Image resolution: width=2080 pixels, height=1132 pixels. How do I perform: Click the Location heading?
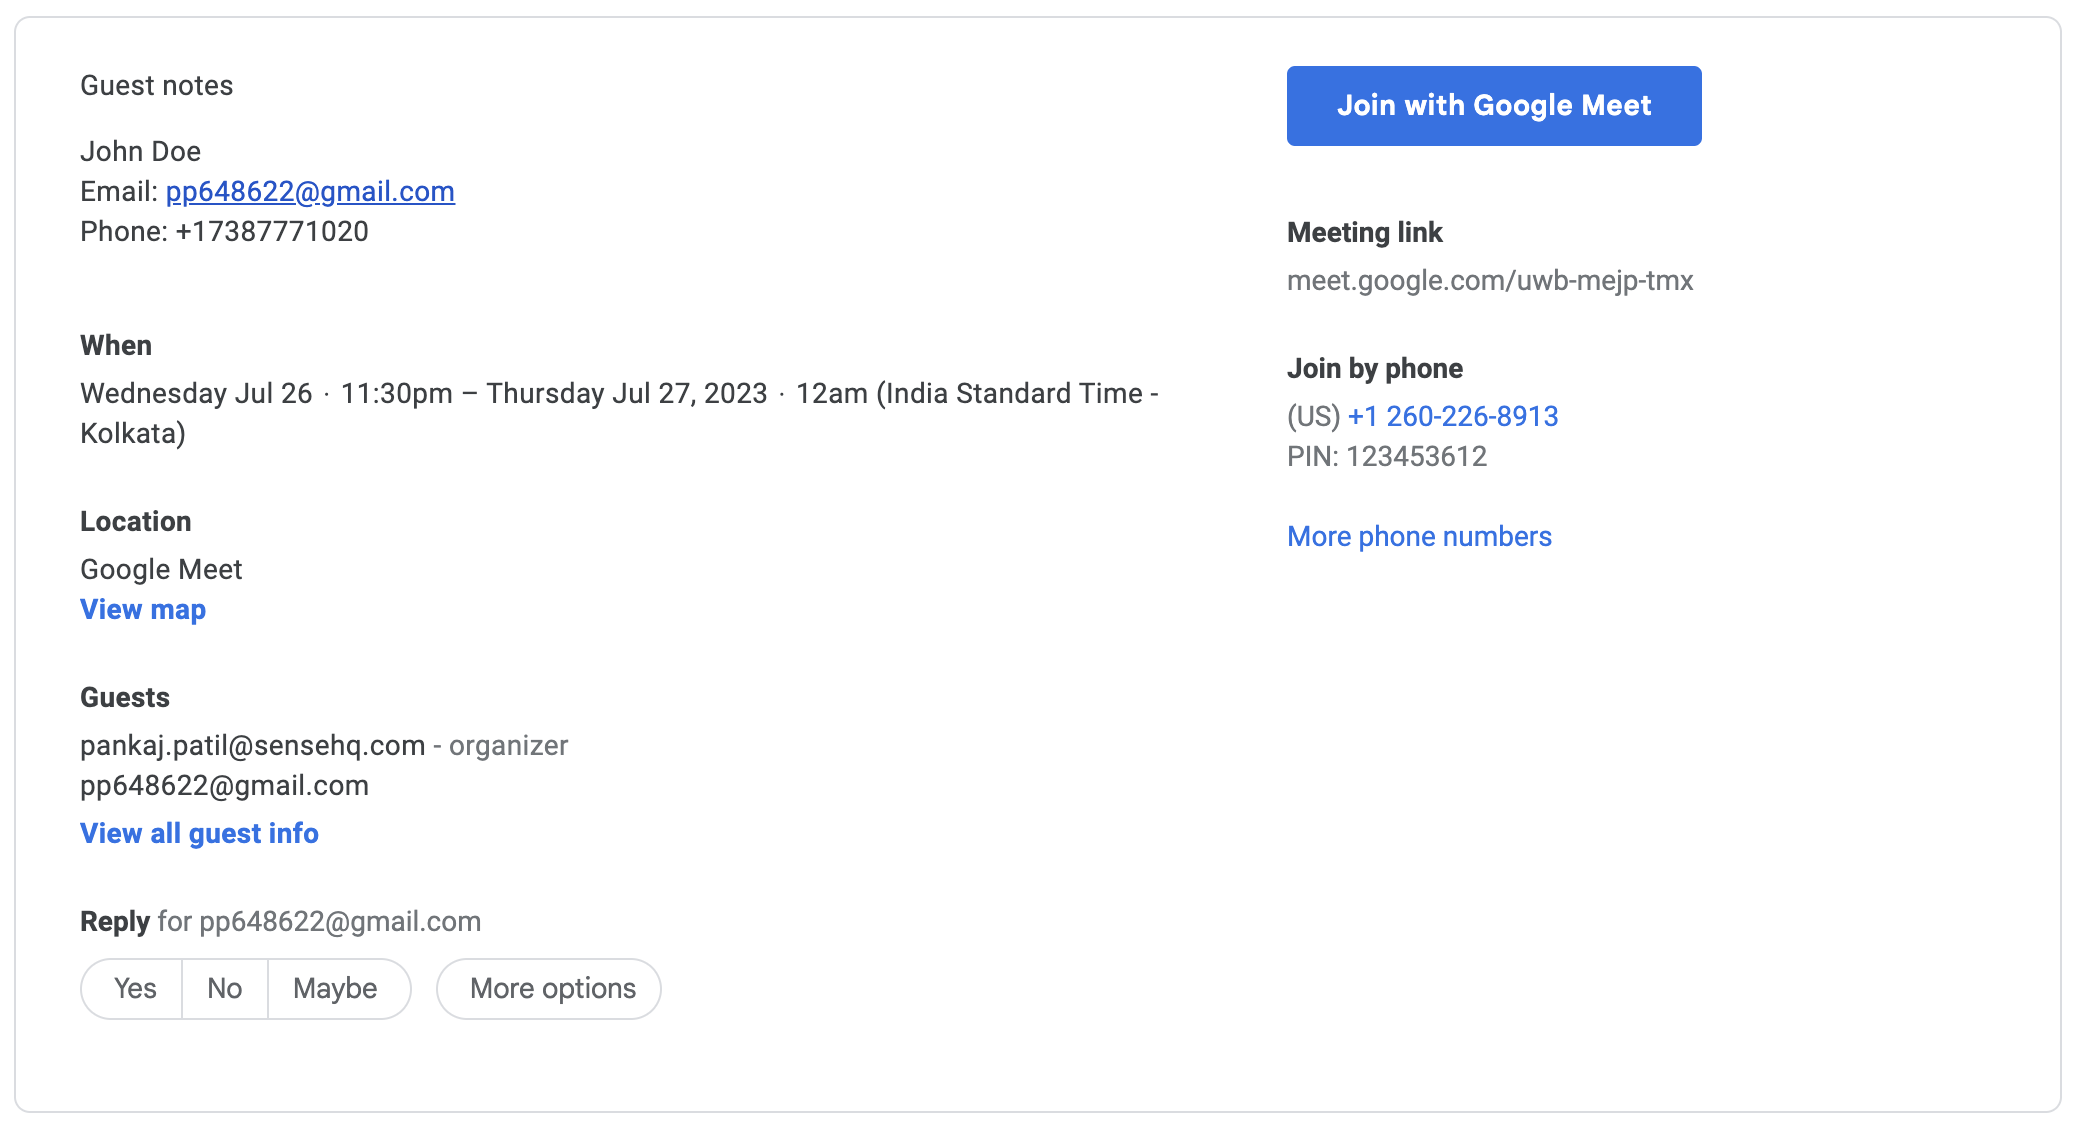(x=135, y=521)
